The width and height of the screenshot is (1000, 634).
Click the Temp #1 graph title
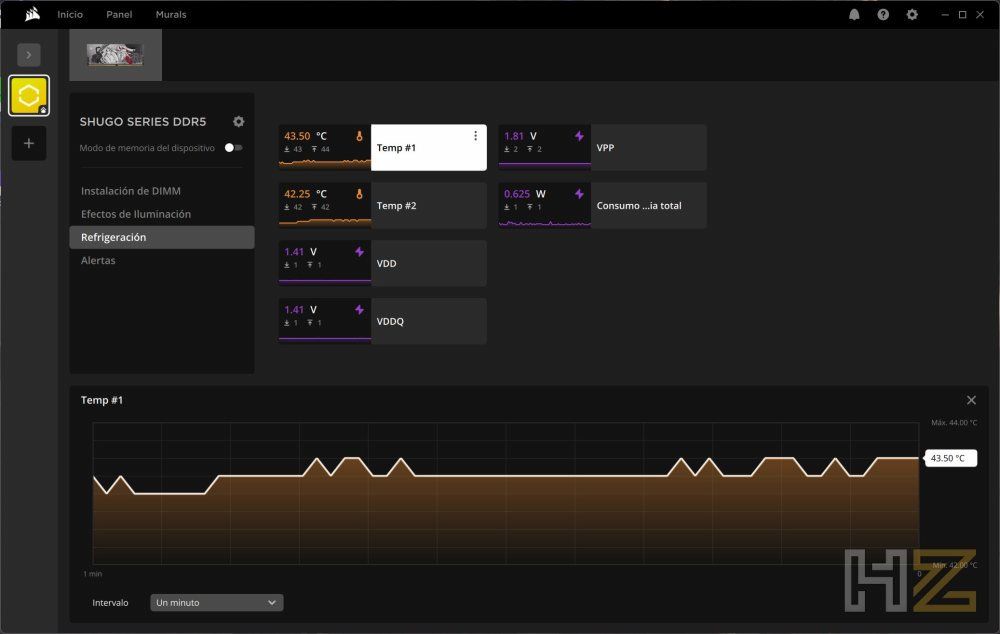[102, 400]
